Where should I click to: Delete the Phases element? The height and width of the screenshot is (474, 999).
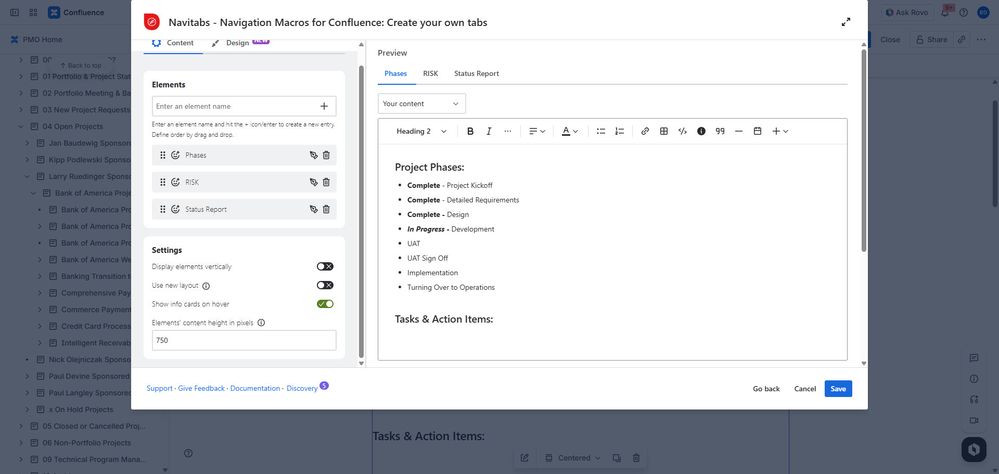[x=326, y=155]
